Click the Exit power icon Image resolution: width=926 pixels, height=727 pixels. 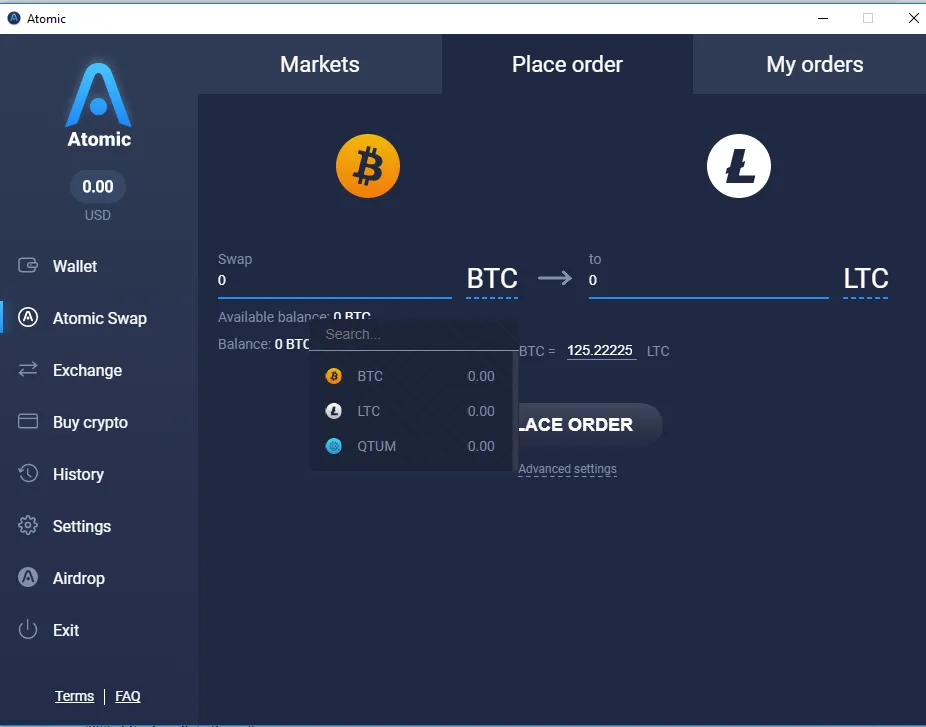28,630
